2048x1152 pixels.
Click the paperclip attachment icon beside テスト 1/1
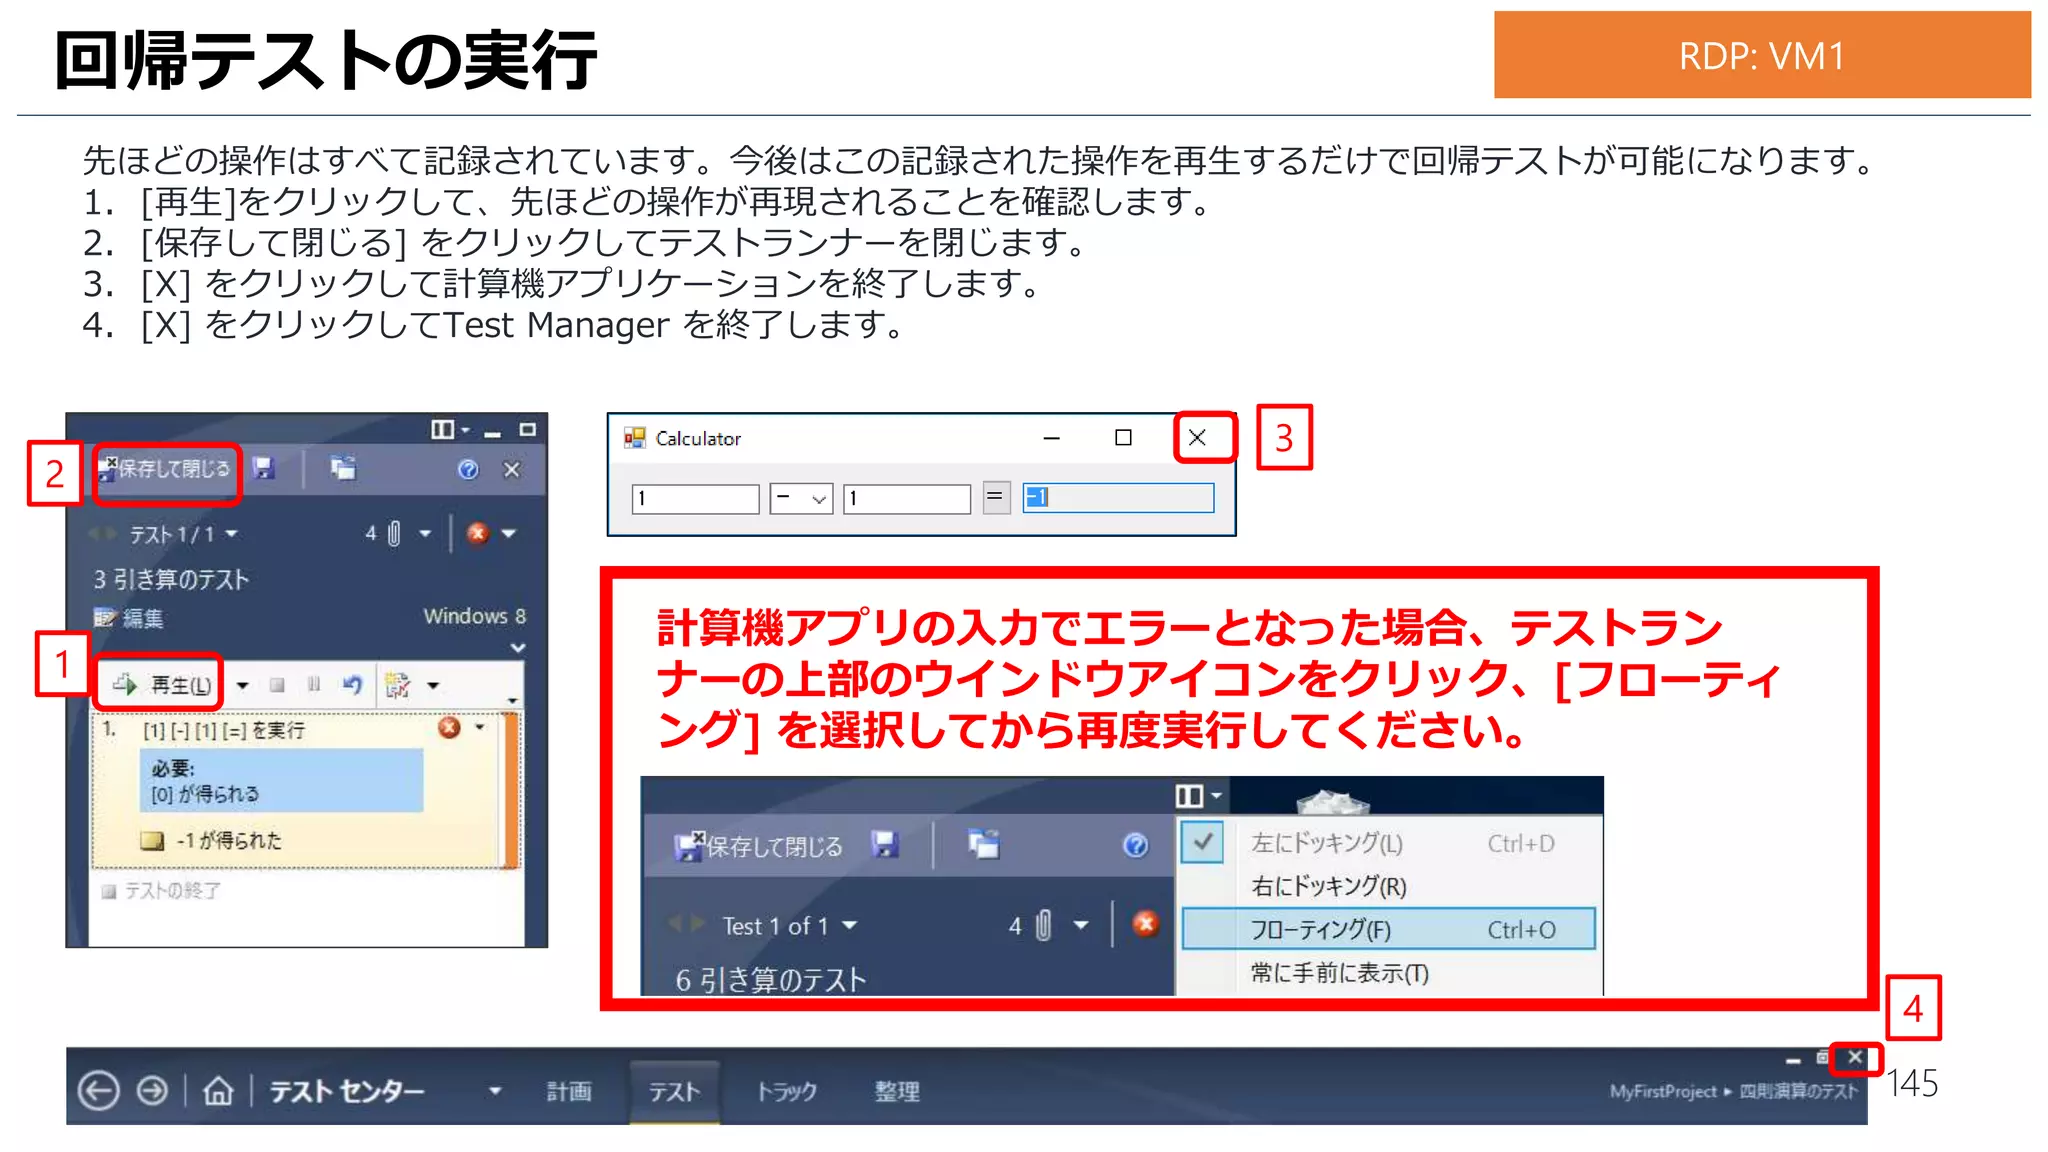tap(394, 533)
